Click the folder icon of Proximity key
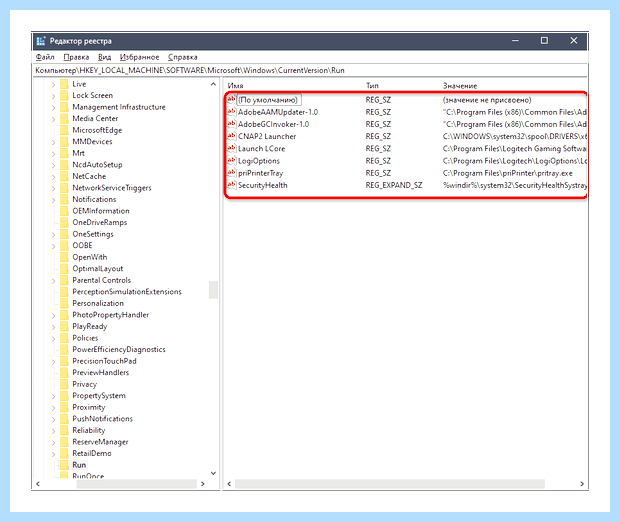 [x=64, y=407]
